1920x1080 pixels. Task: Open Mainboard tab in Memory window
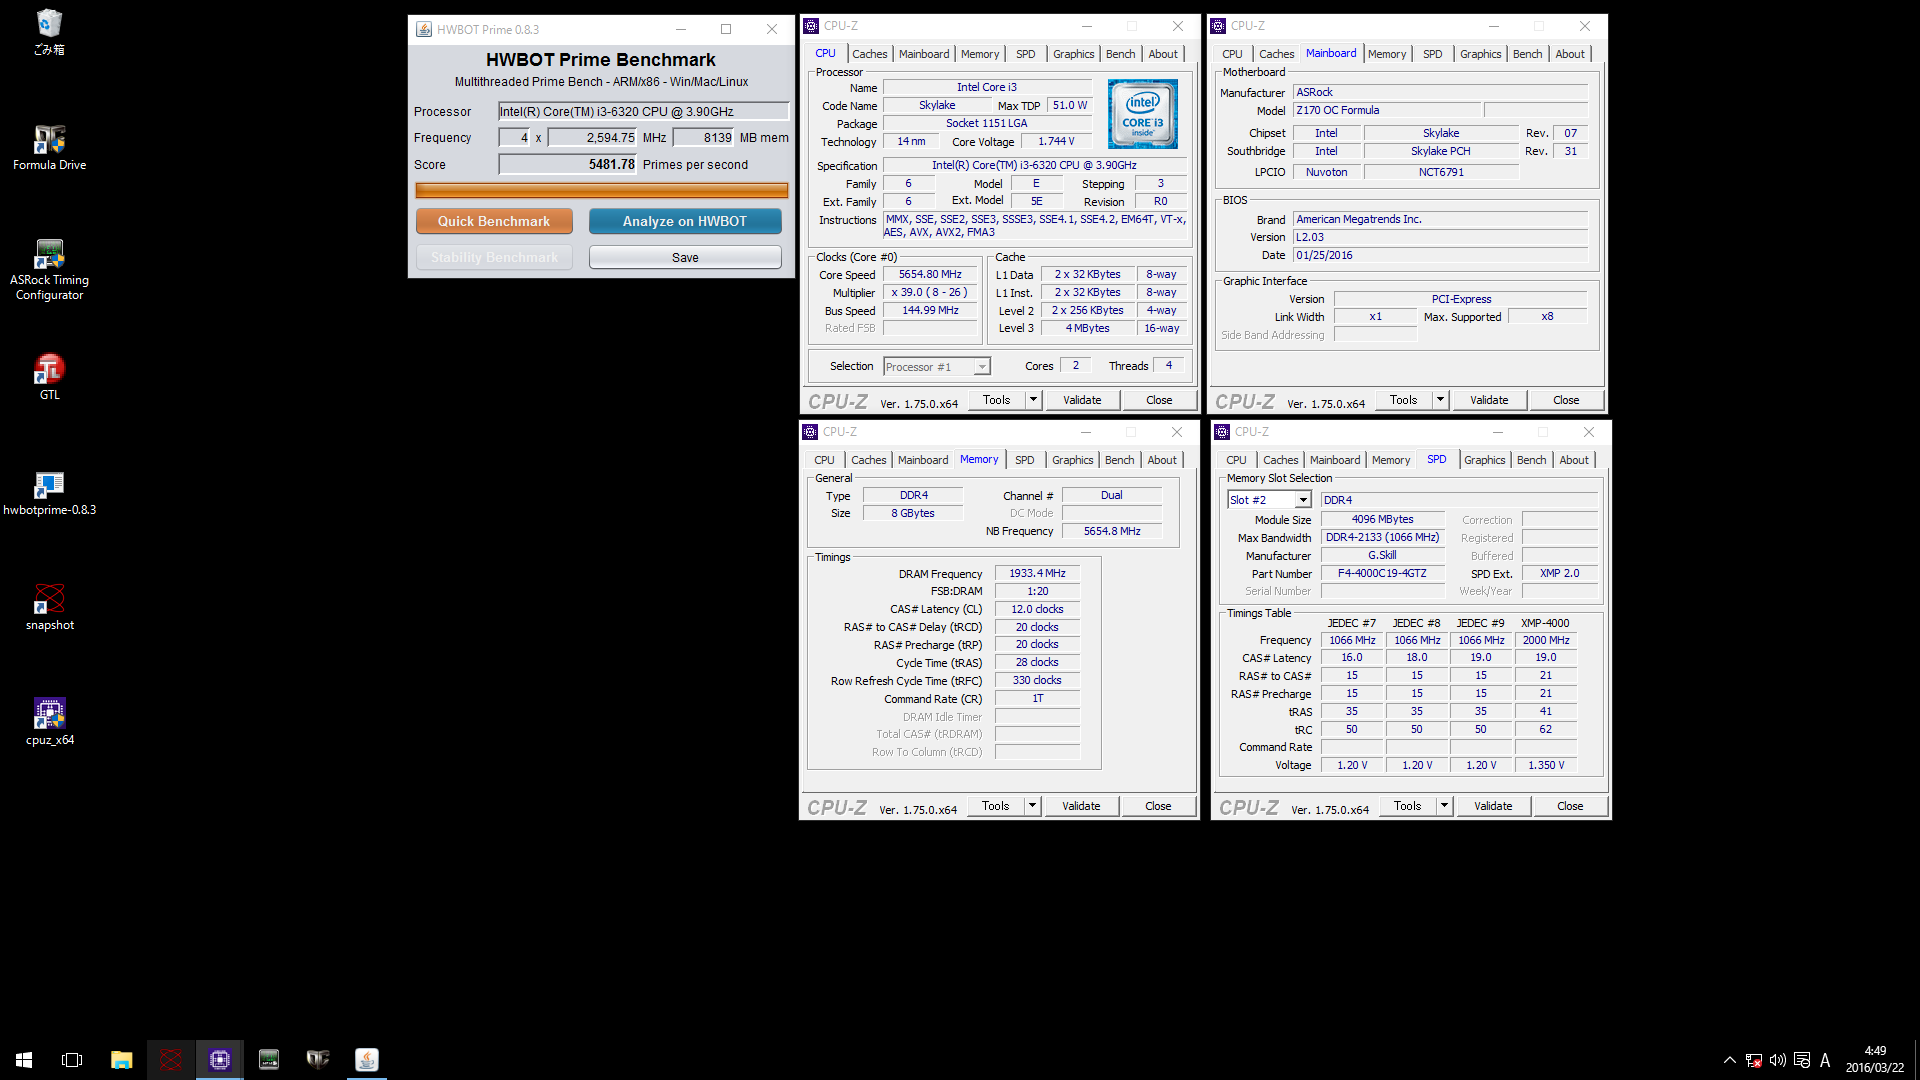point(922,460)
